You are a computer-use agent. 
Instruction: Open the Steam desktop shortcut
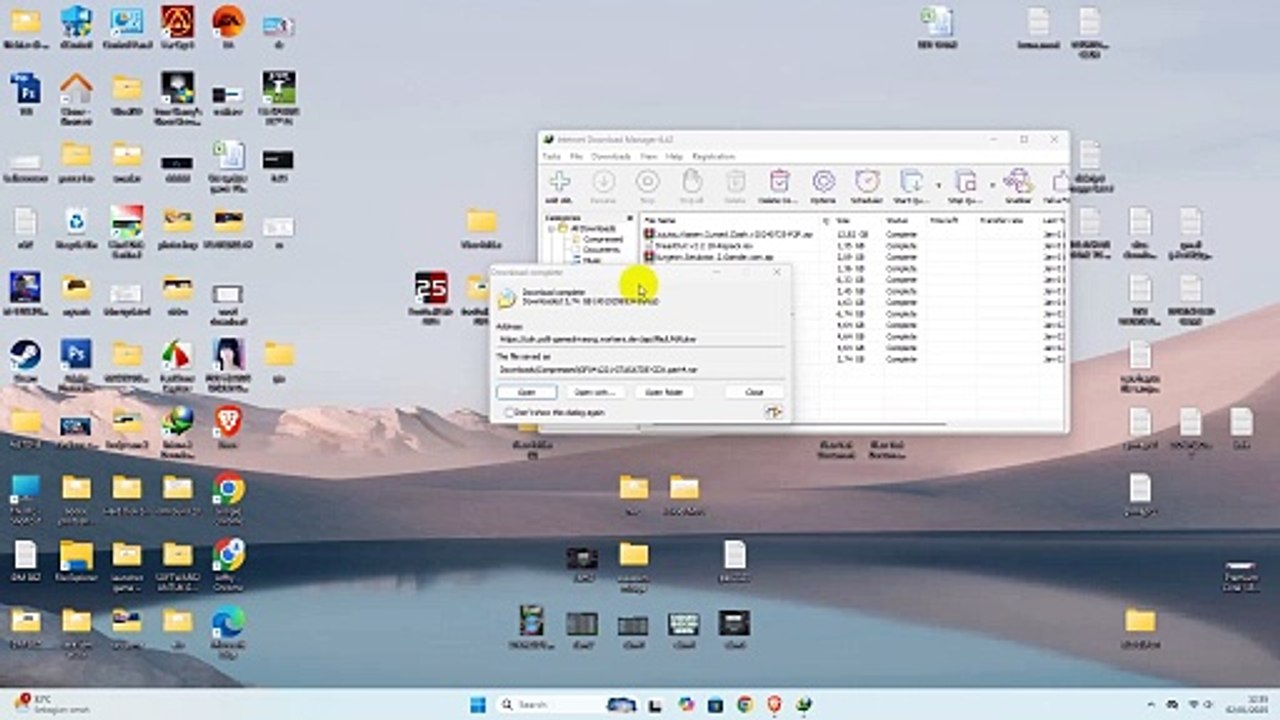point(25,355)
